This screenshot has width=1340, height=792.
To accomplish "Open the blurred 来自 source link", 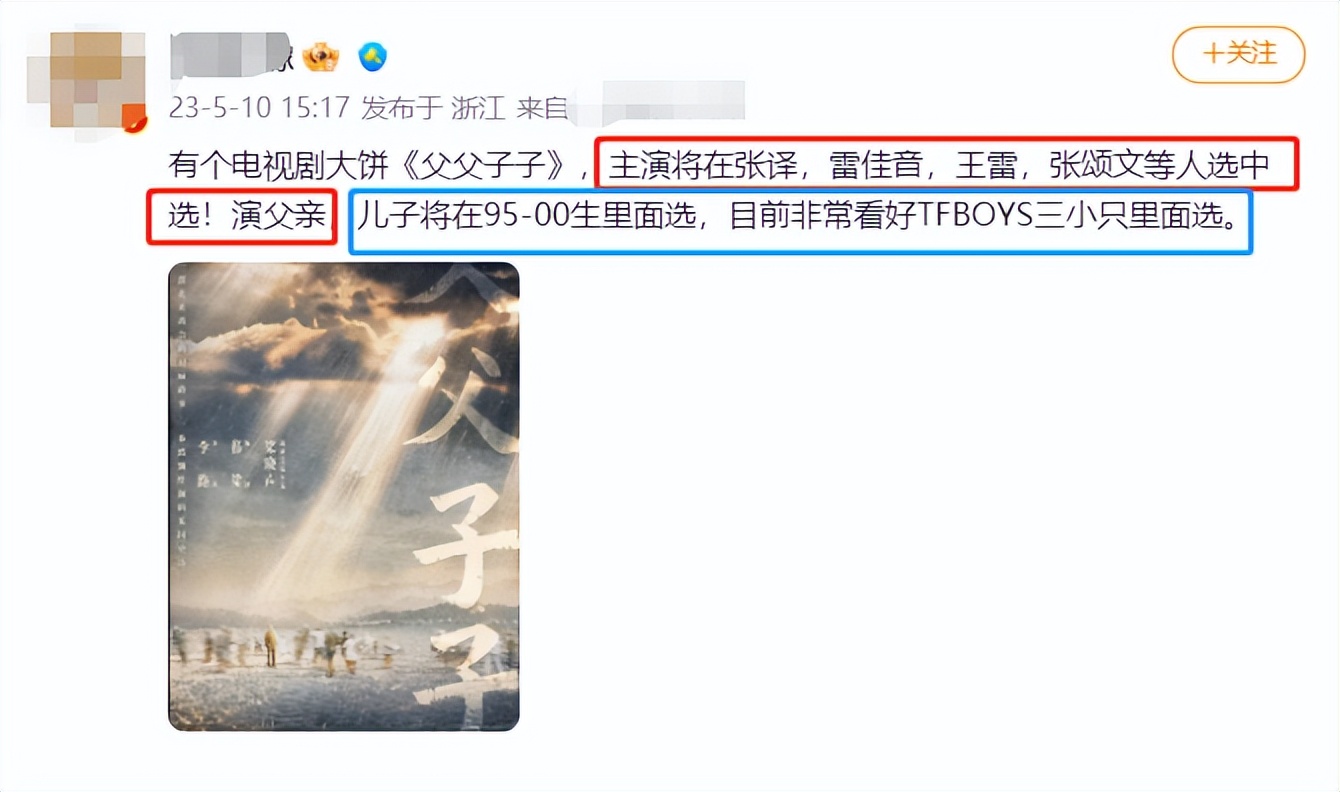I will (630, 104).
